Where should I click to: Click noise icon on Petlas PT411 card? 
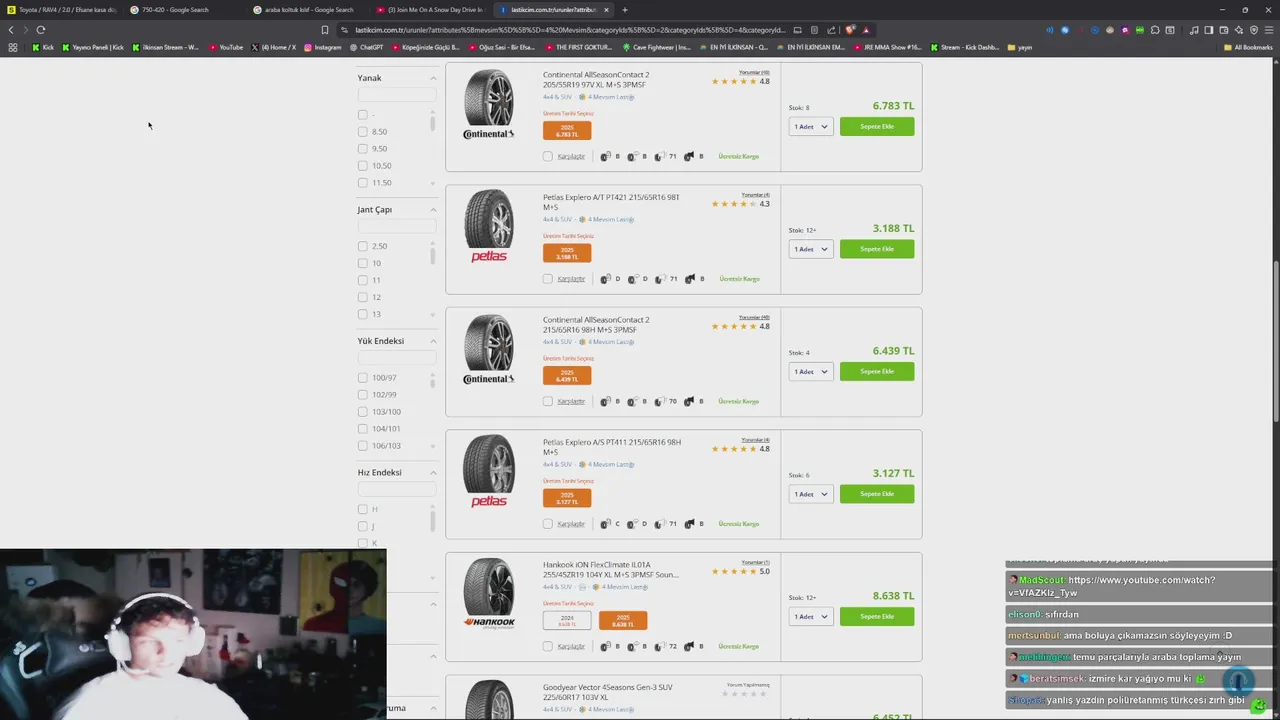(660, 524)
